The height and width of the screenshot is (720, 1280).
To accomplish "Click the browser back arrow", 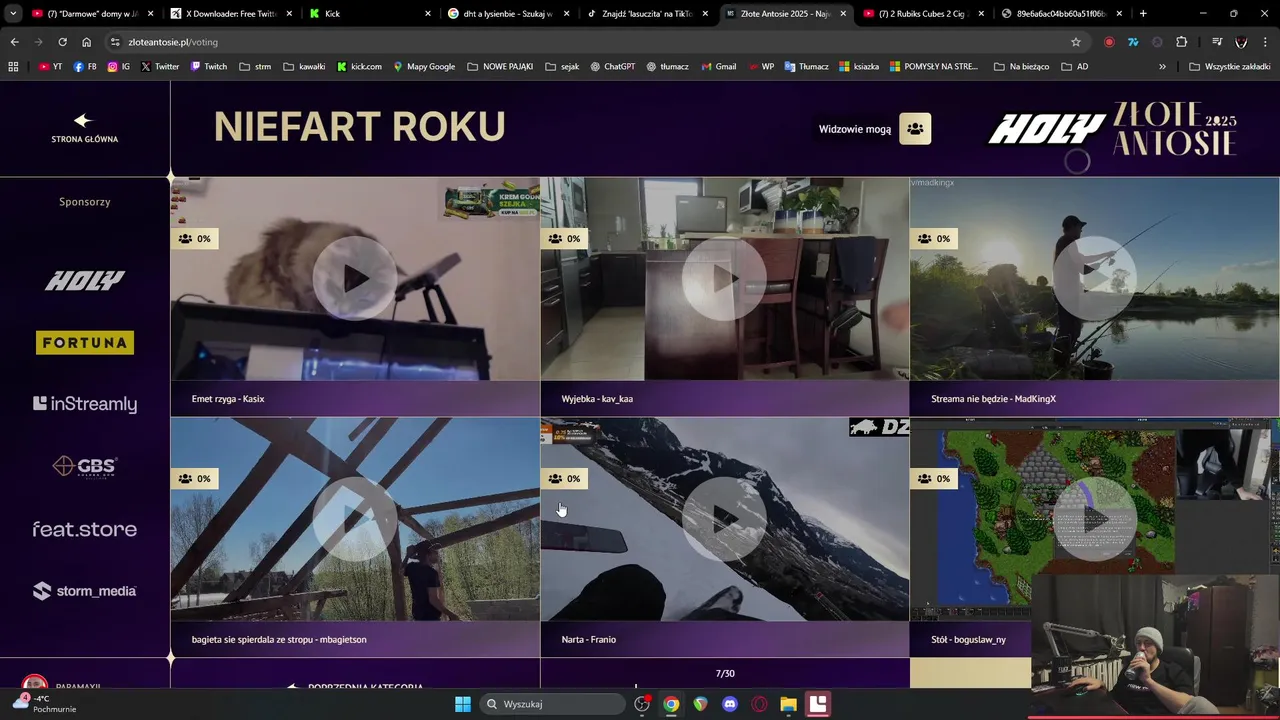I will tap(14, 42).
